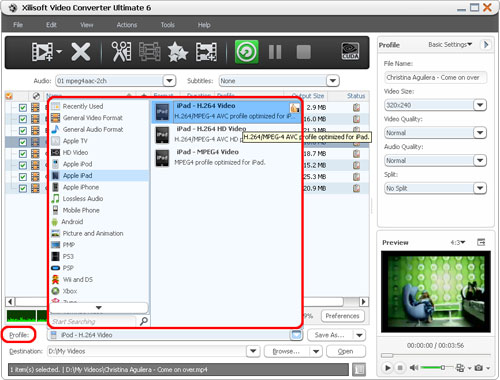Click the Preferences button
Viewport: 500px width, 380px height.
tap(343, 316)
